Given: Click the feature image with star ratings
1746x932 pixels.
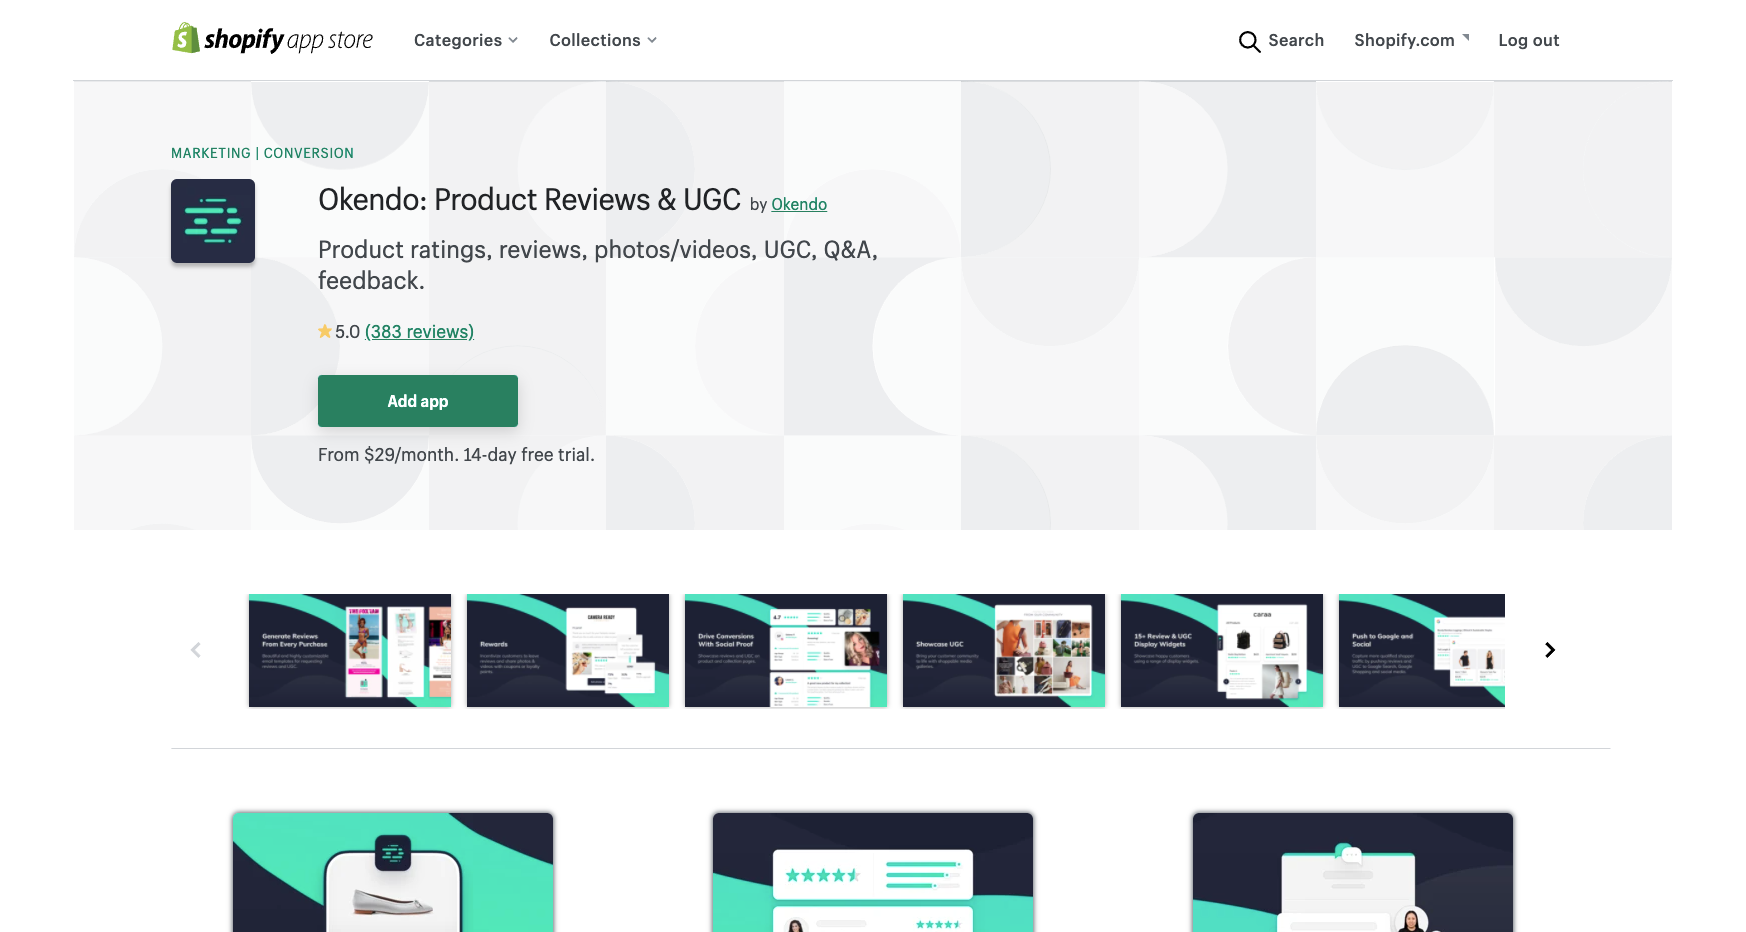Looking at the screenshot, I should [x=873, y=872].
